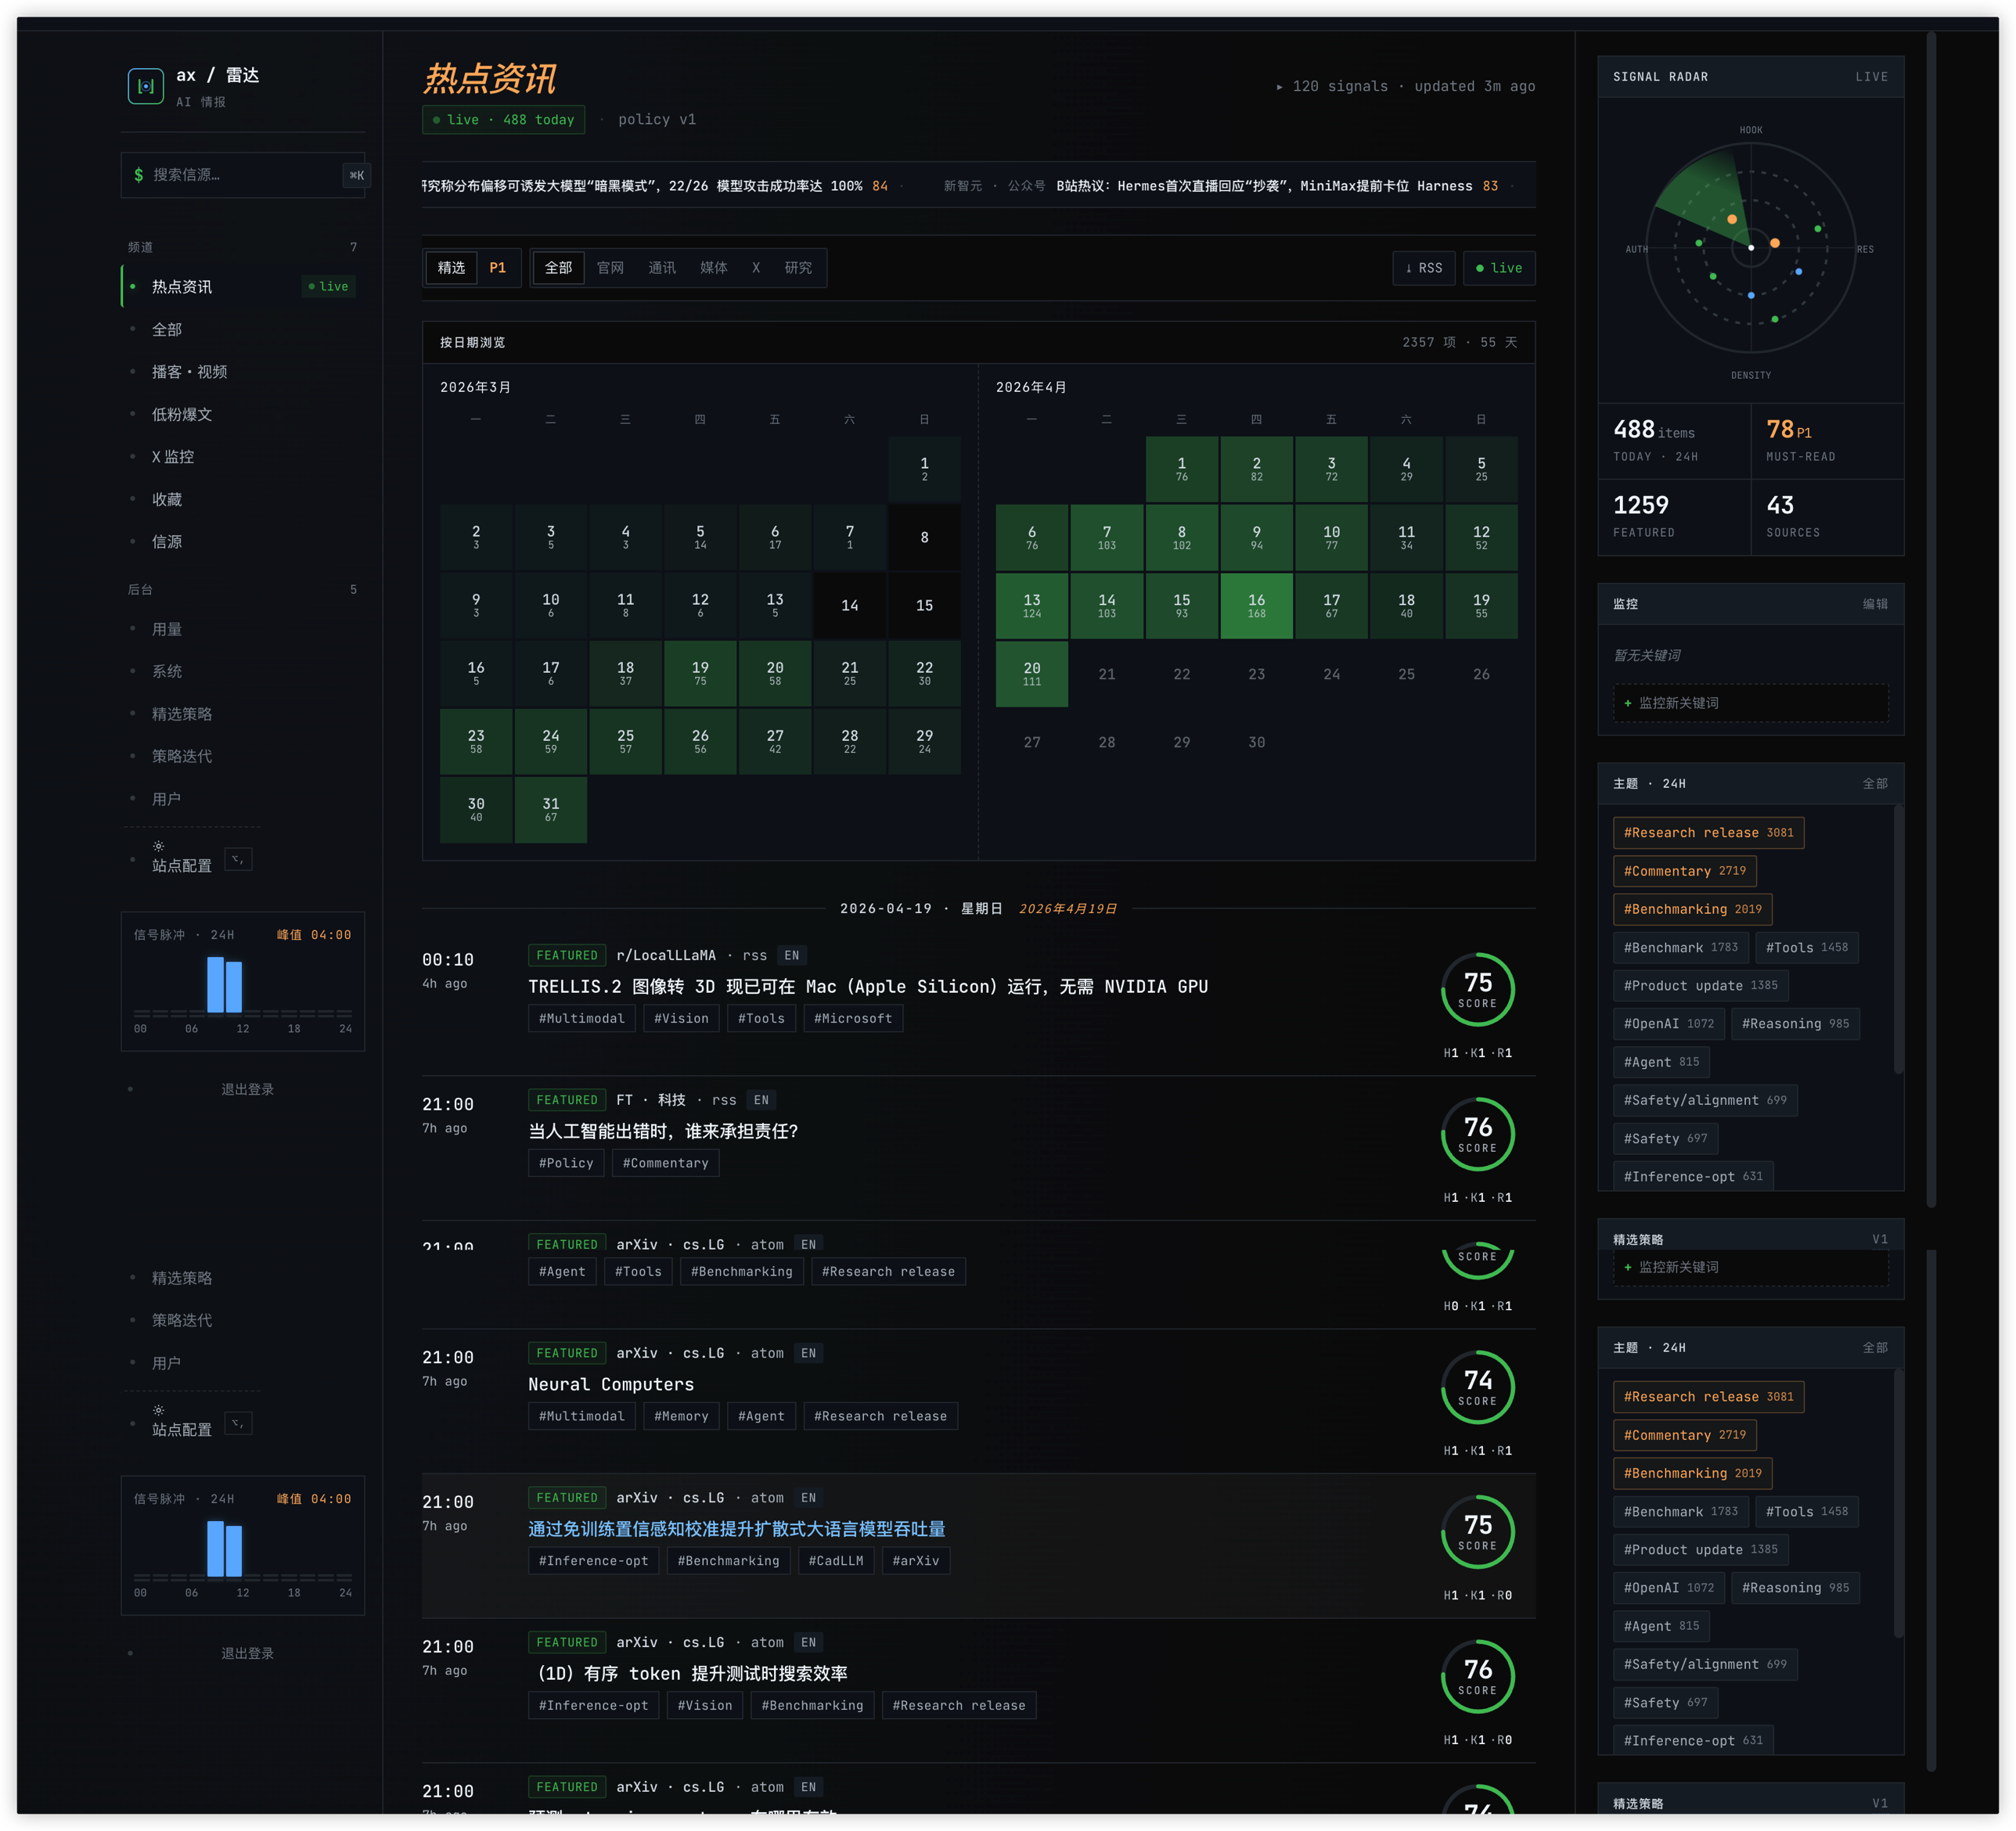The width and height of the screenshot is (2016, 1831).
Task: Select April 16 cell in the calendar heatmap
Action: pyautogui.click(x=1257, y=605)
